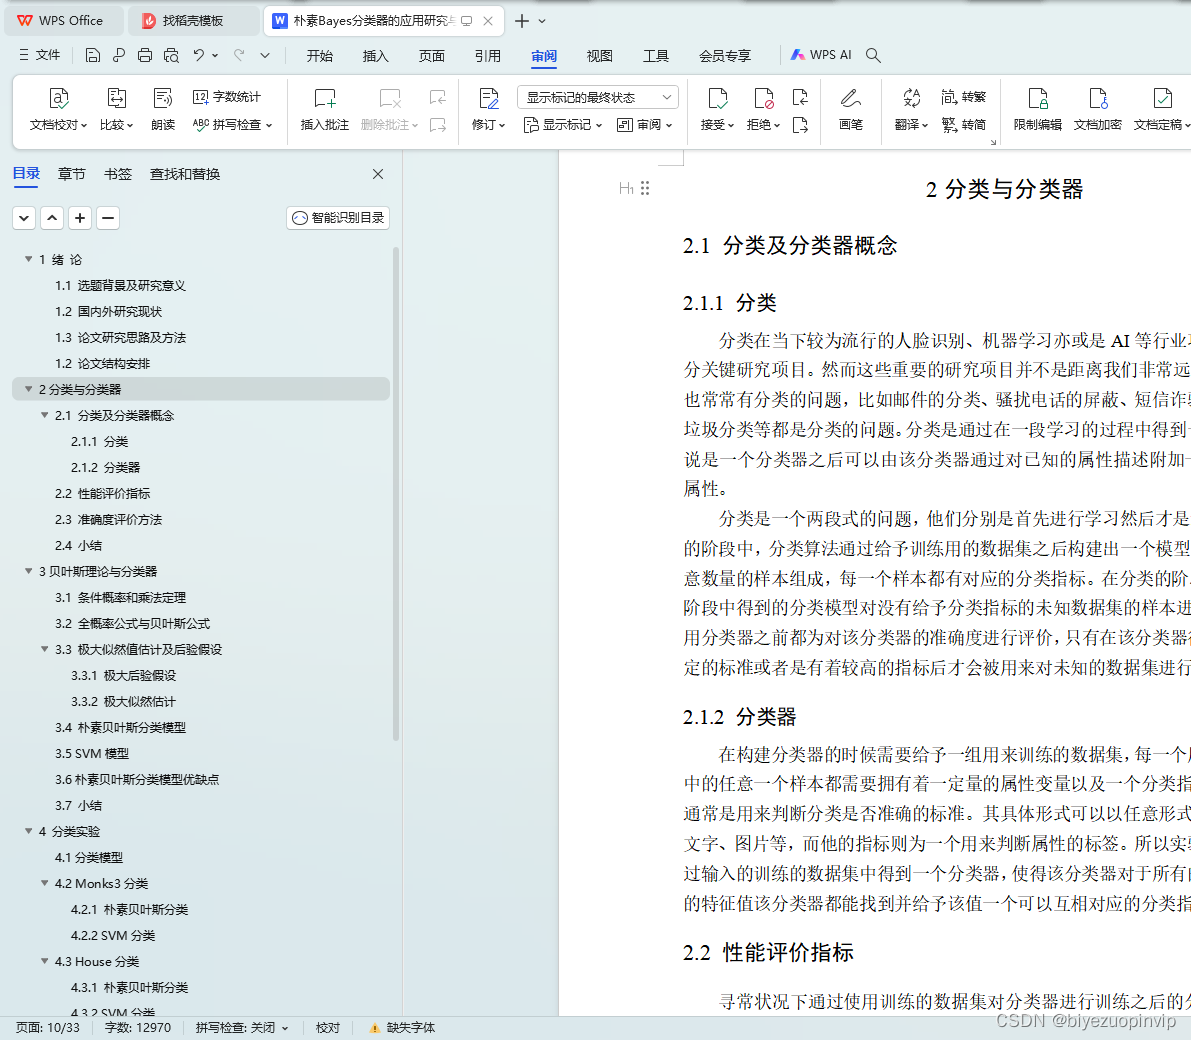Run 拼写检查 spell check

click(232, 125)
